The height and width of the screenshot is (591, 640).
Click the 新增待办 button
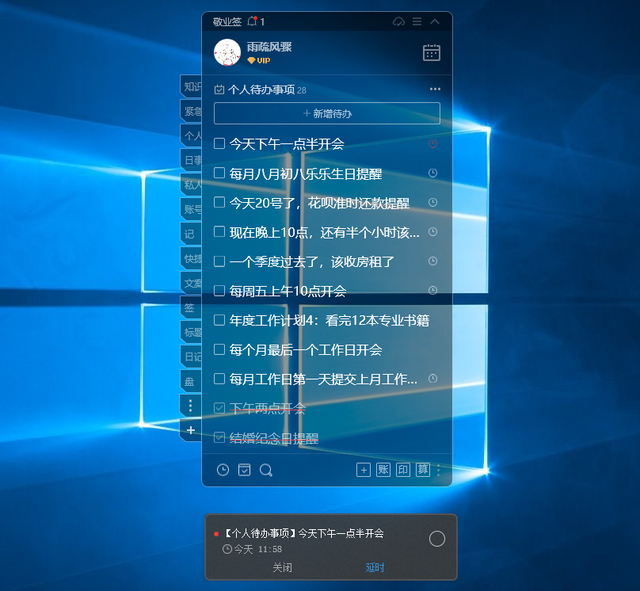[327, 113]
